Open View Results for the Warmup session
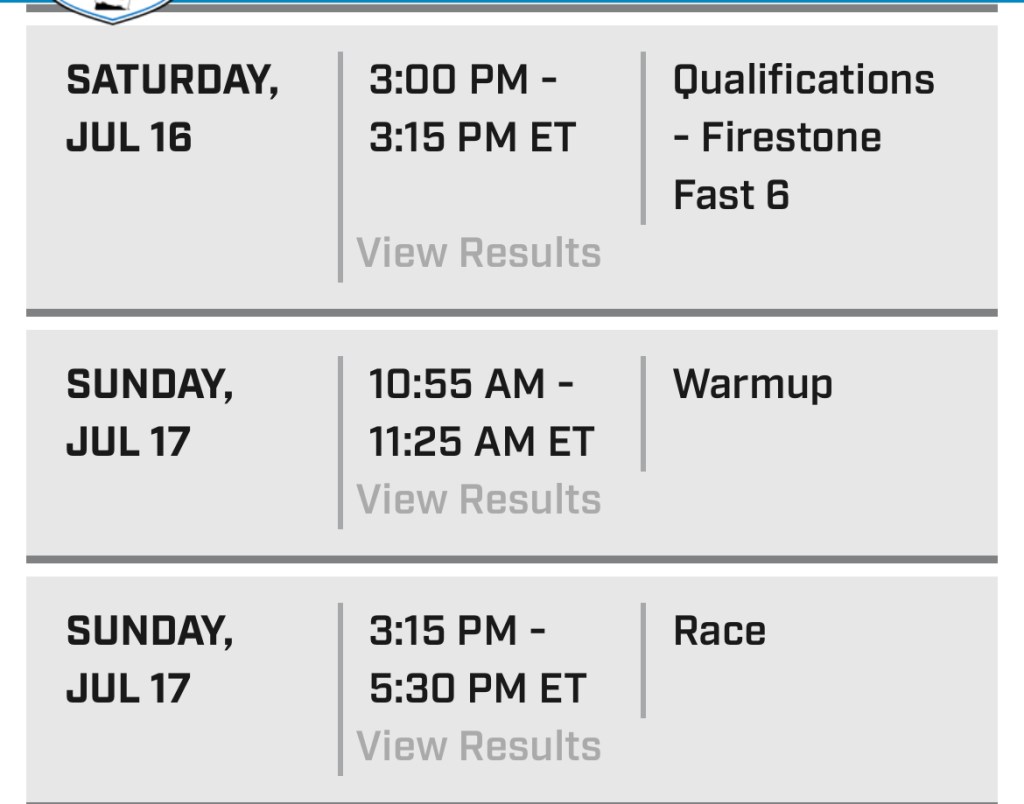1024x804 pixels. coord(479,499)
